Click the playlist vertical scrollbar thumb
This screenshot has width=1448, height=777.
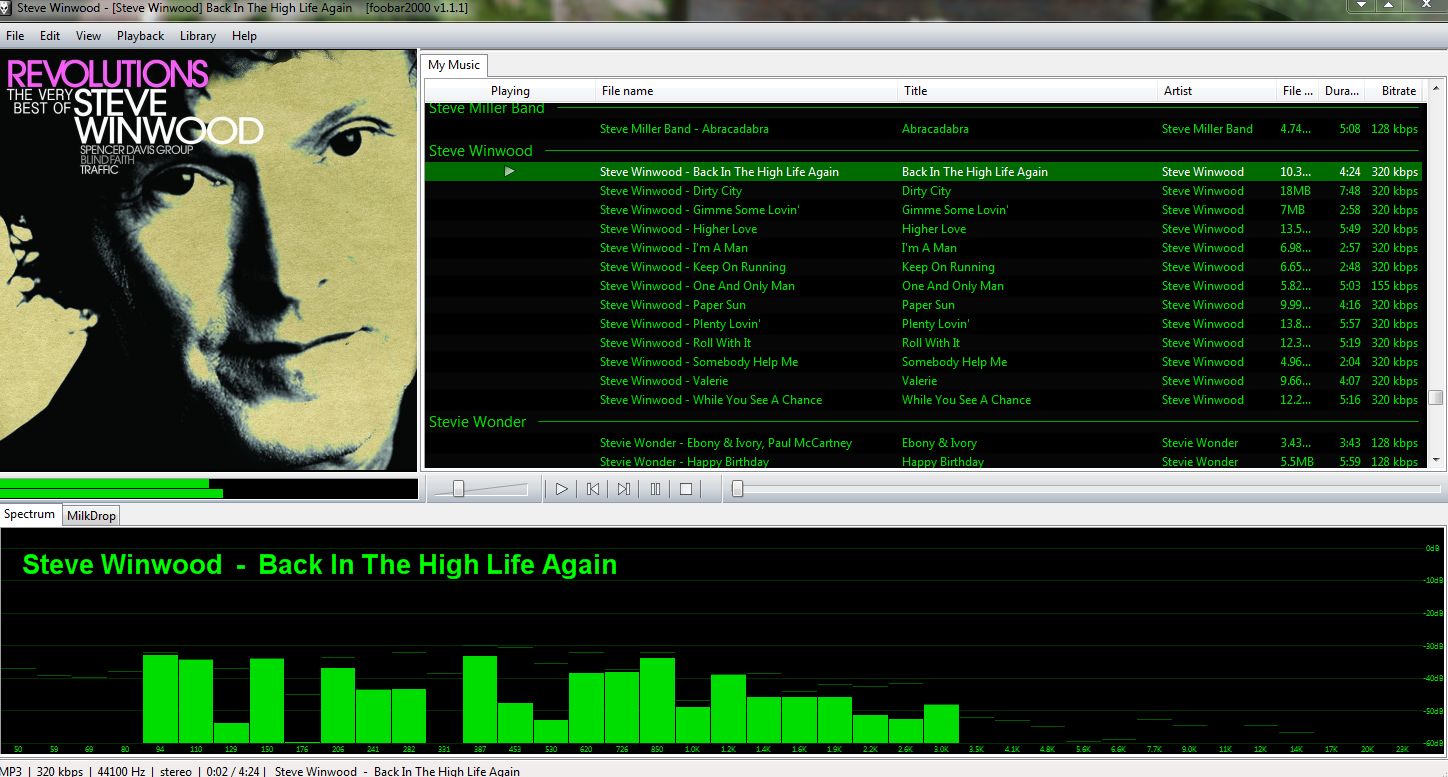point(1436,396)
